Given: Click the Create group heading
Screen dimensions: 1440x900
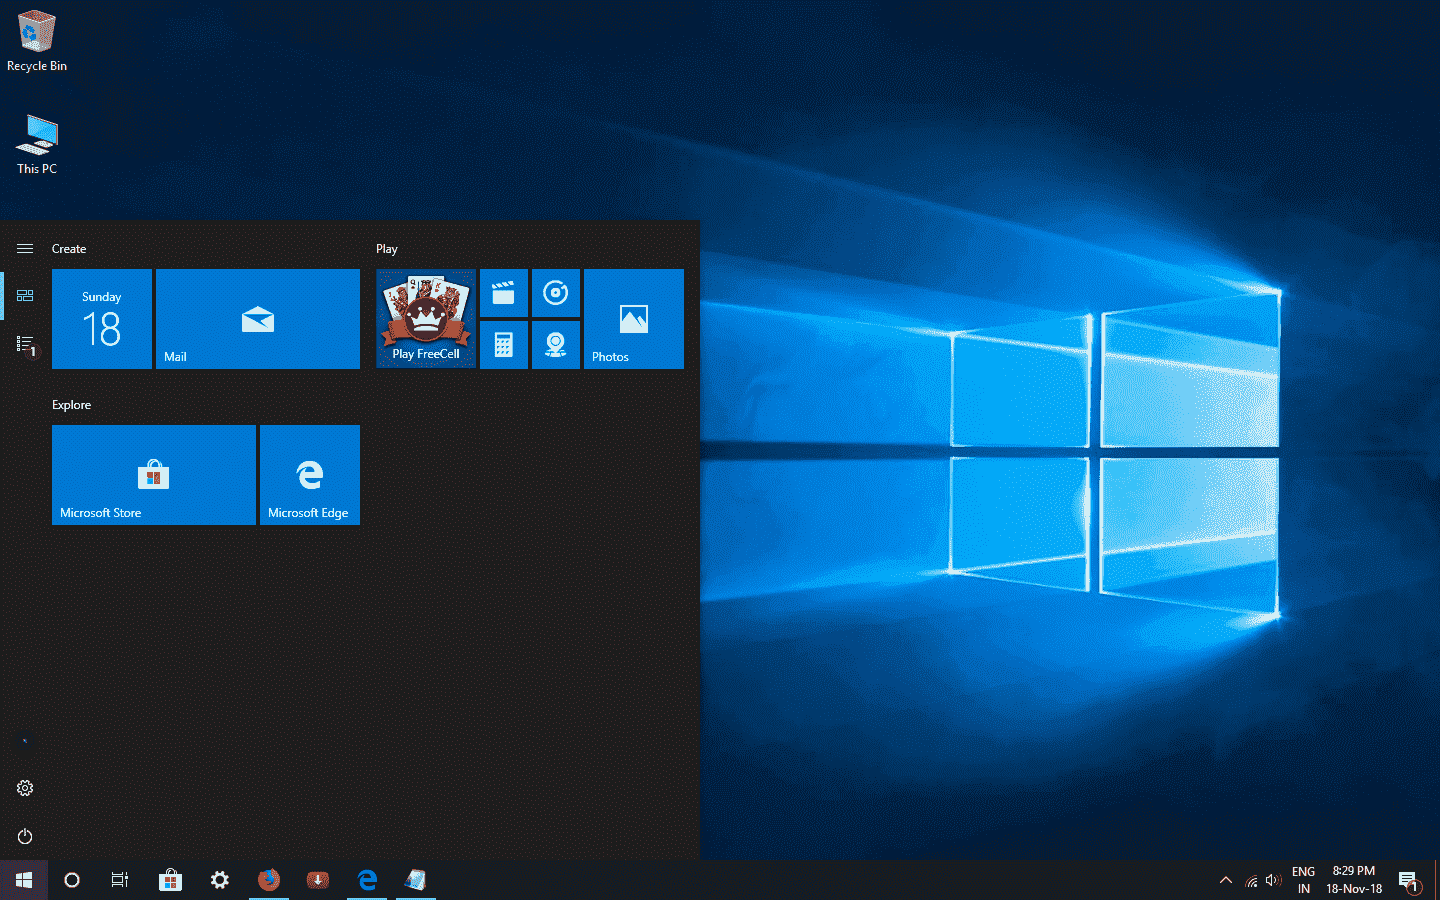Looking at the screenshot, I should point(69,249).
